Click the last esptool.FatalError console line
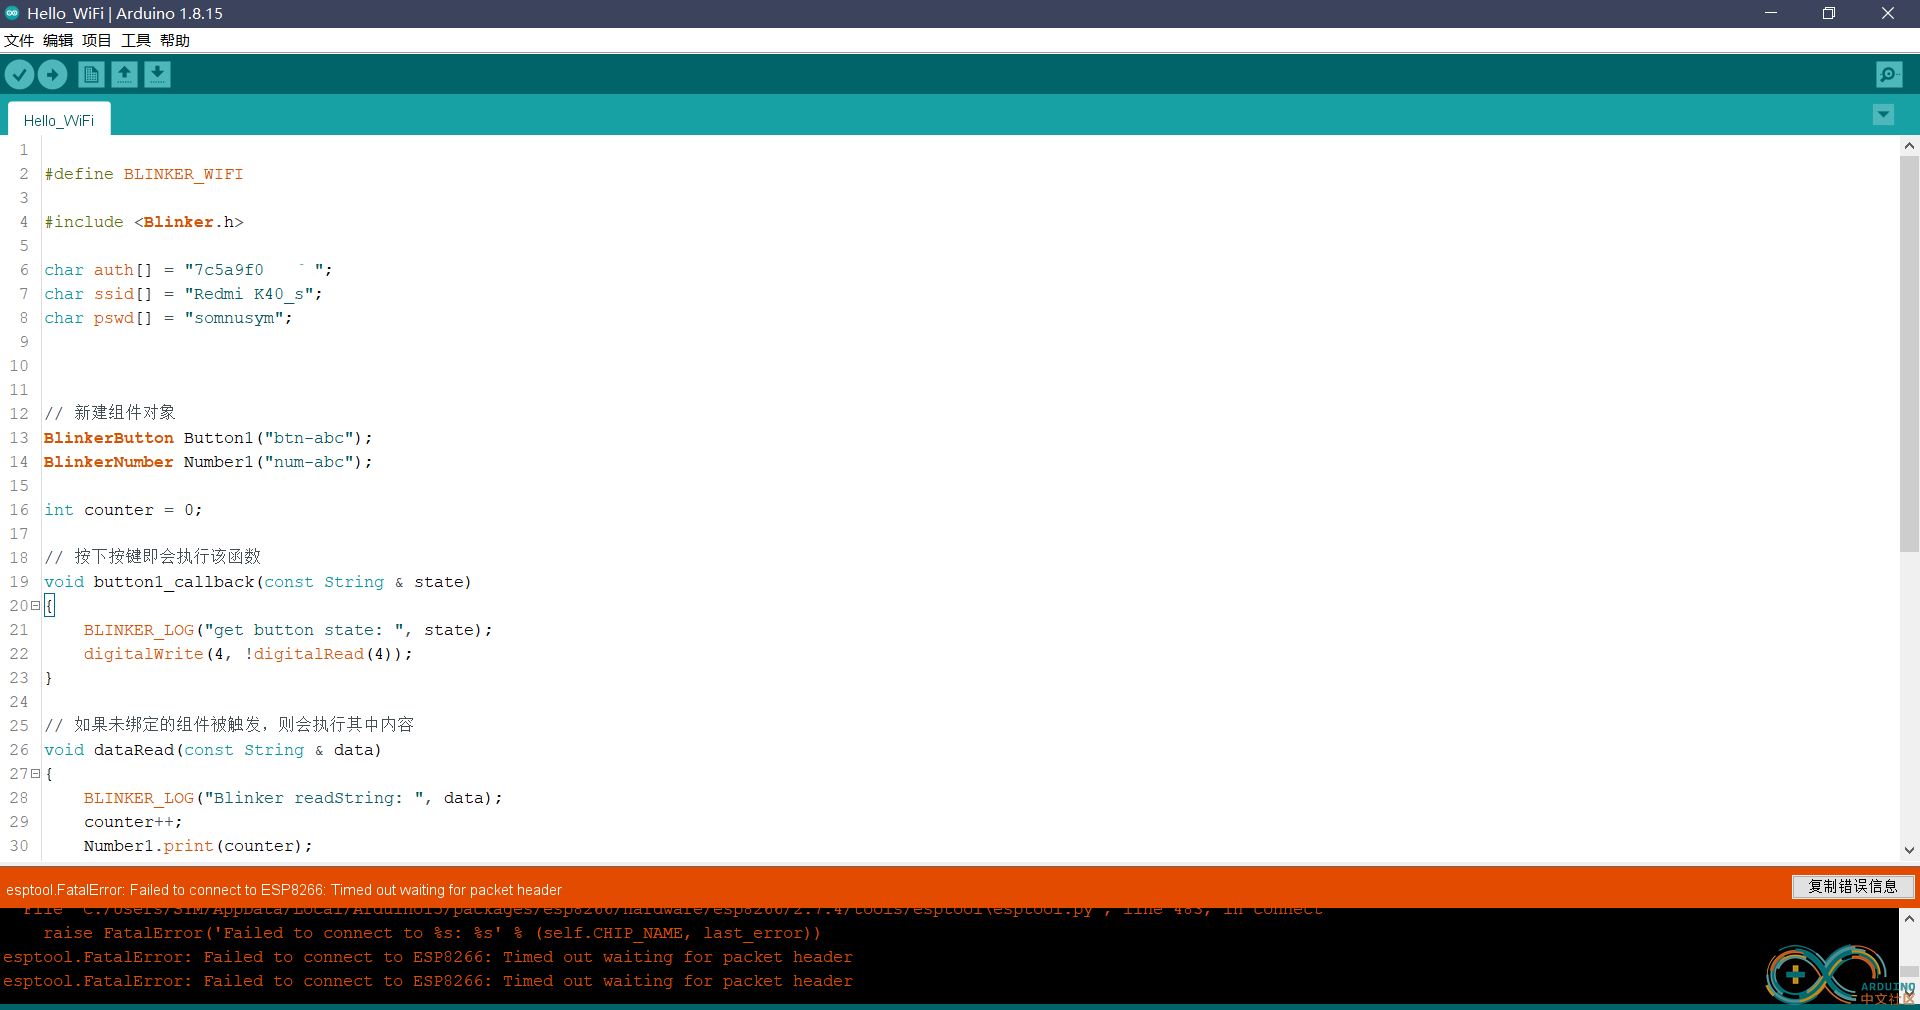This screenshot has width=1920, height=1010. (x=428, y=981)
